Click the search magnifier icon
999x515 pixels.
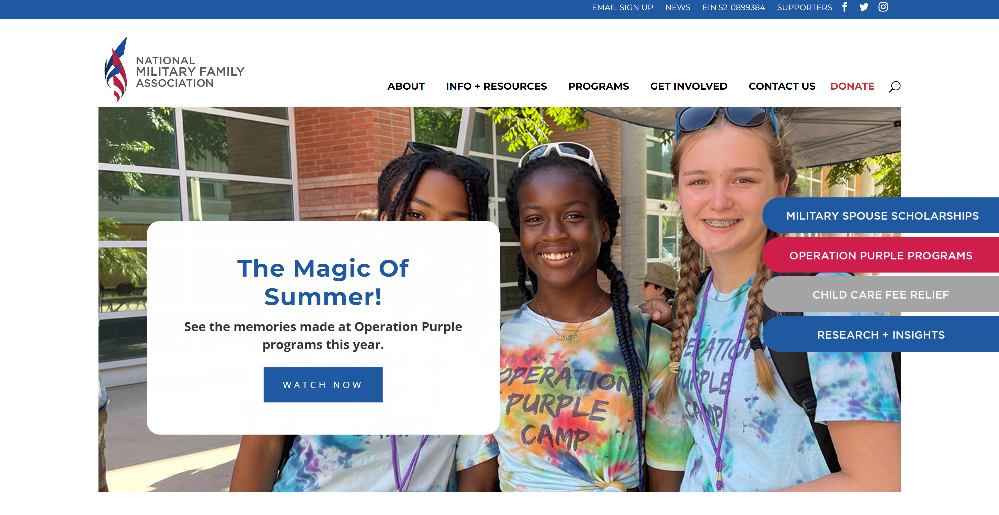[x=895, y=87]
